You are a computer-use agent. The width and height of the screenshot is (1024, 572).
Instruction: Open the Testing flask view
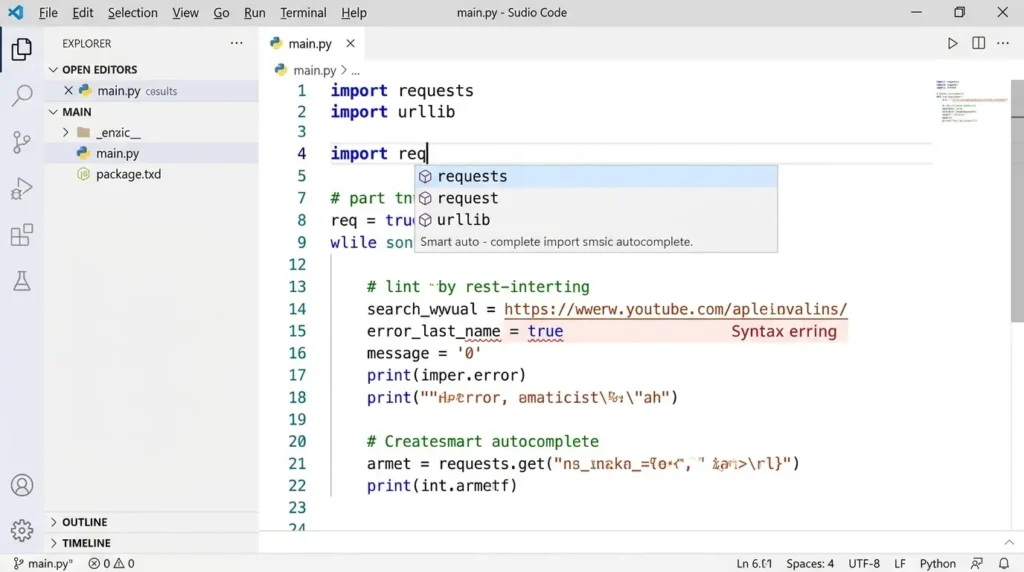point(22,281)
